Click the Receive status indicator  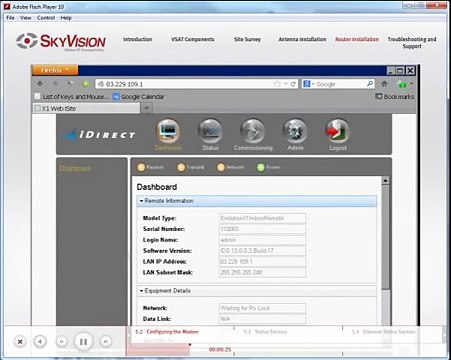click(151, 167)
